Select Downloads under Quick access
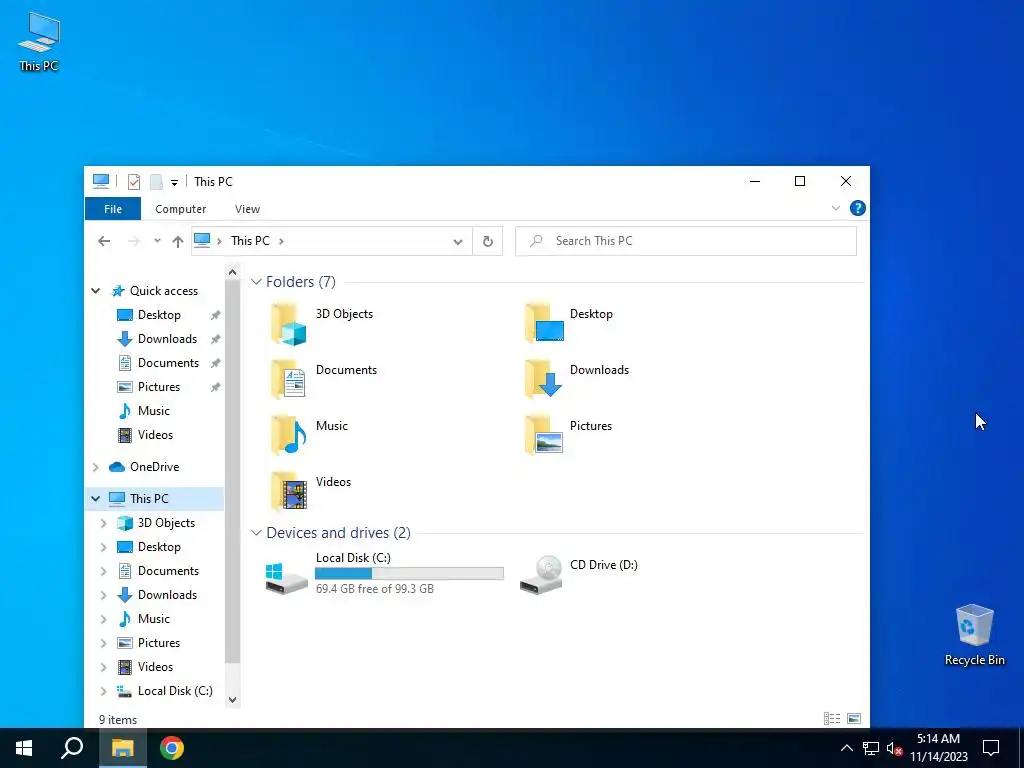Image resolution: width=1024 pixels, height=768 pixels. (x=167, y=339)
